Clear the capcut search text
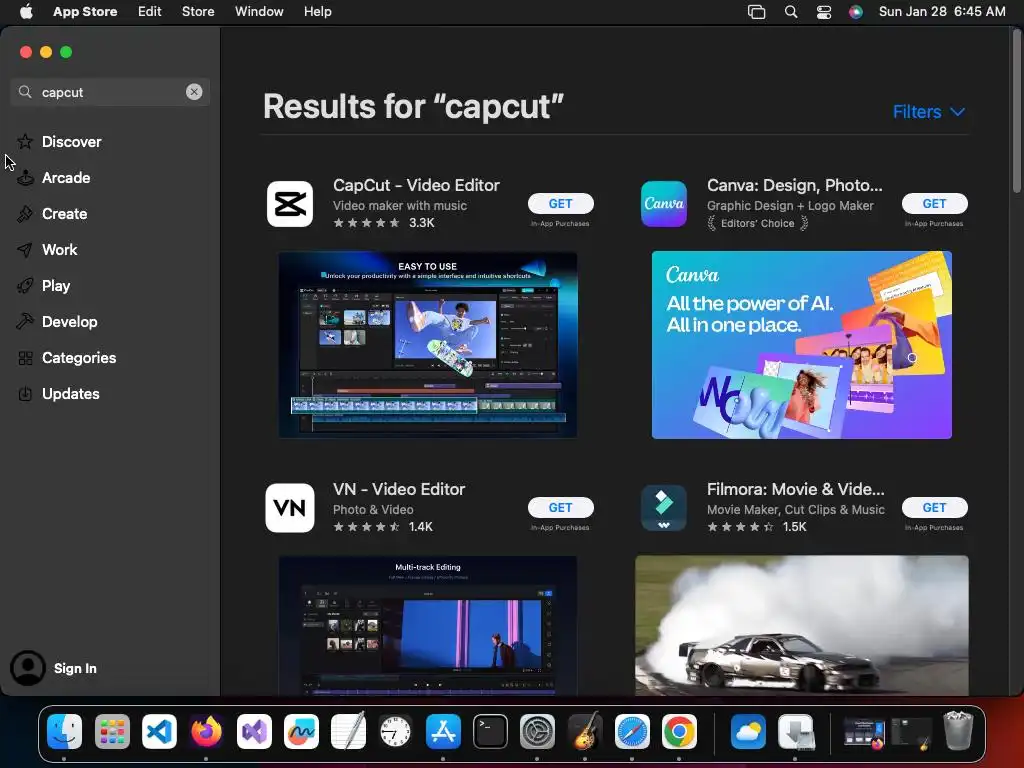 [x=194, y=92]
